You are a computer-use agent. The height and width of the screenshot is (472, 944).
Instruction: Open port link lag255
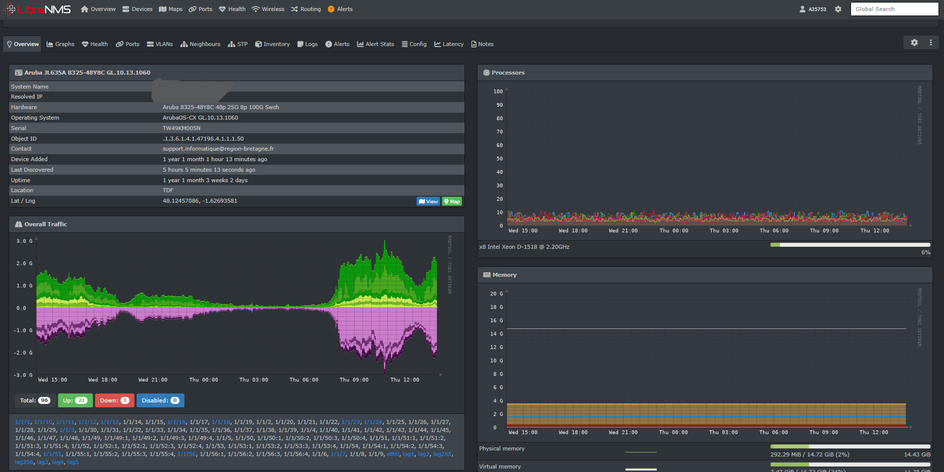[443, 454]
